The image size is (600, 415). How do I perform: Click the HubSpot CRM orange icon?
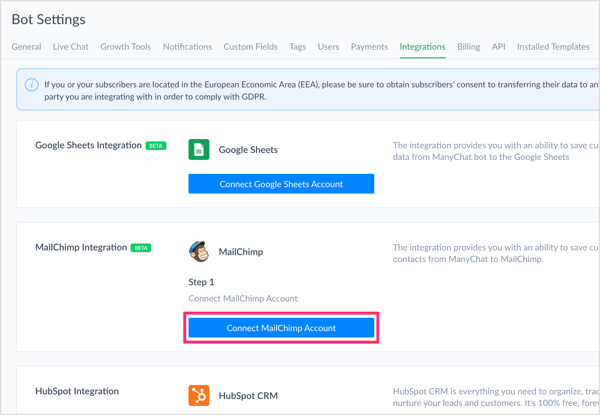(199, 395)
